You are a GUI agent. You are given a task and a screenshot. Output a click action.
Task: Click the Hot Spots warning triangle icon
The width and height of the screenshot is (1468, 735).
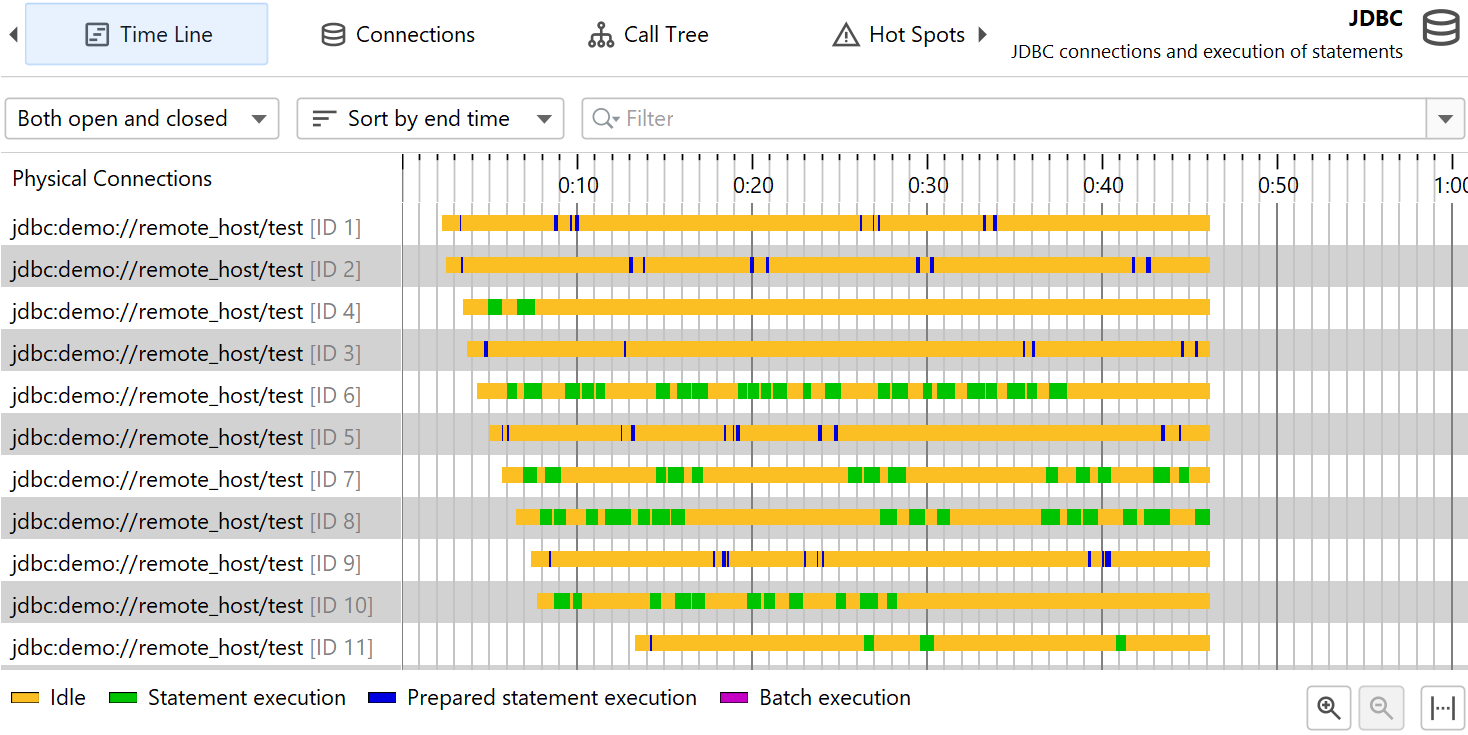[846, 35]
